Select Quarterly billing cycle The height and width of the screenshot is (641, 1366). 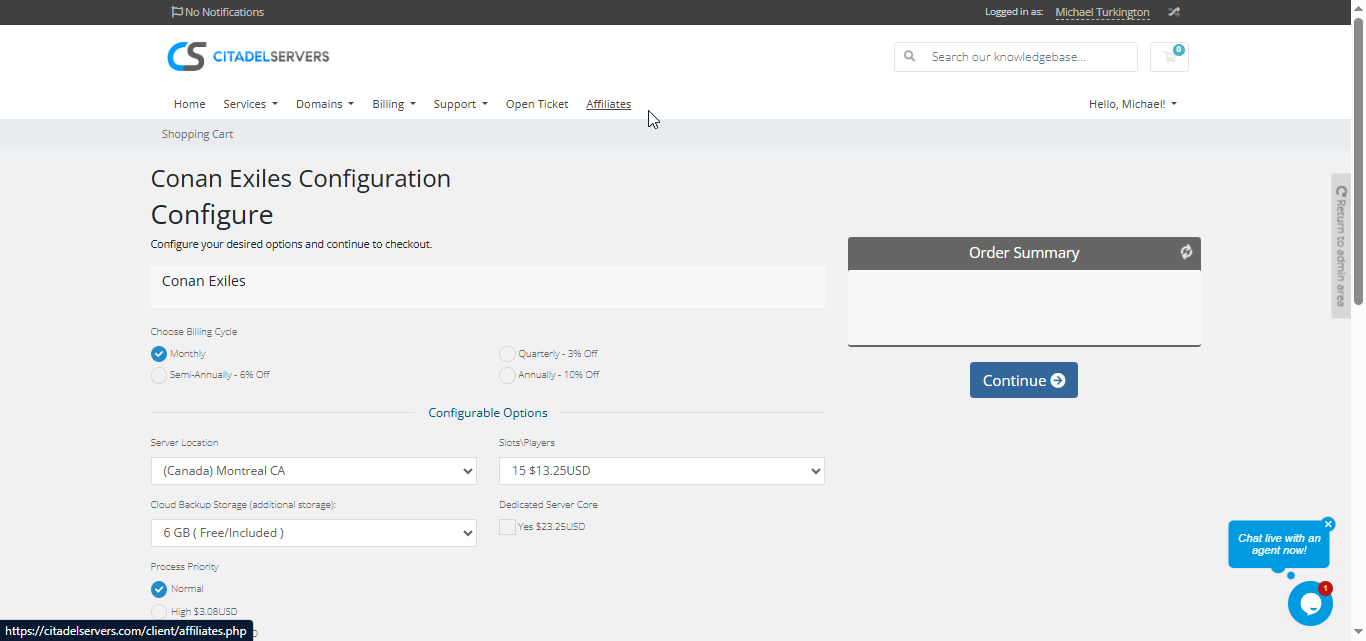[507, 354]
